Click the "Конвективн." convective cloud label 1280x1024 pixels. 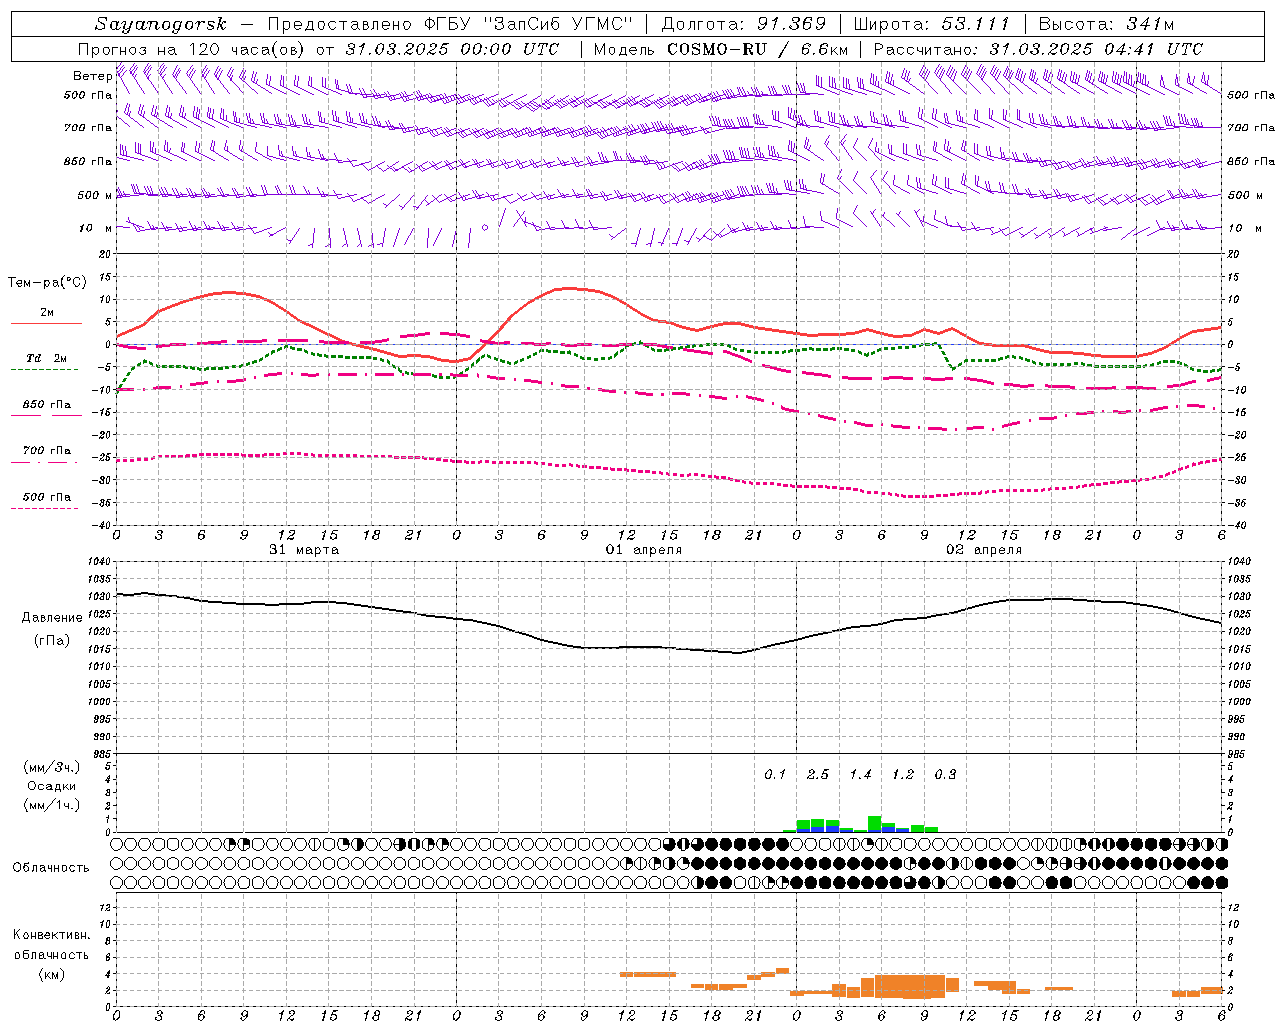click(x=52, y=935)
